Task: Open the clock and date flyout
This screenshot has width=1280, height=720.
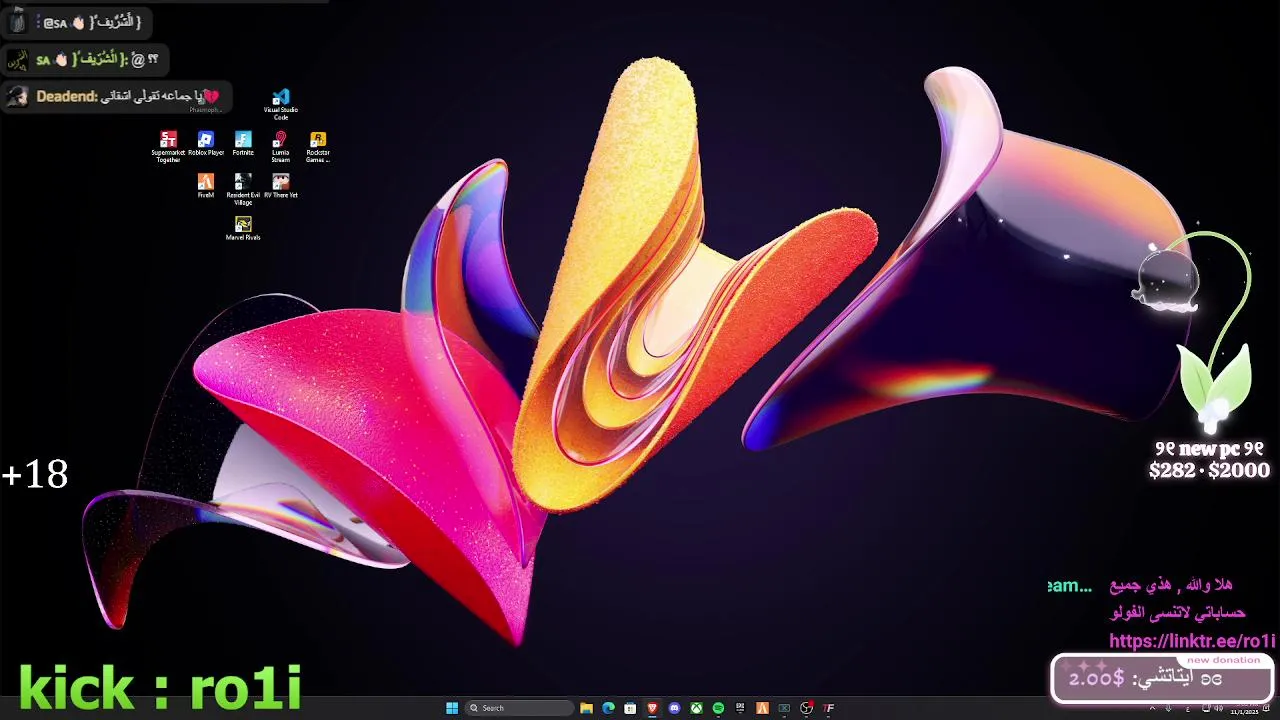Action: pyautogui.click(x=1245, y=708)
